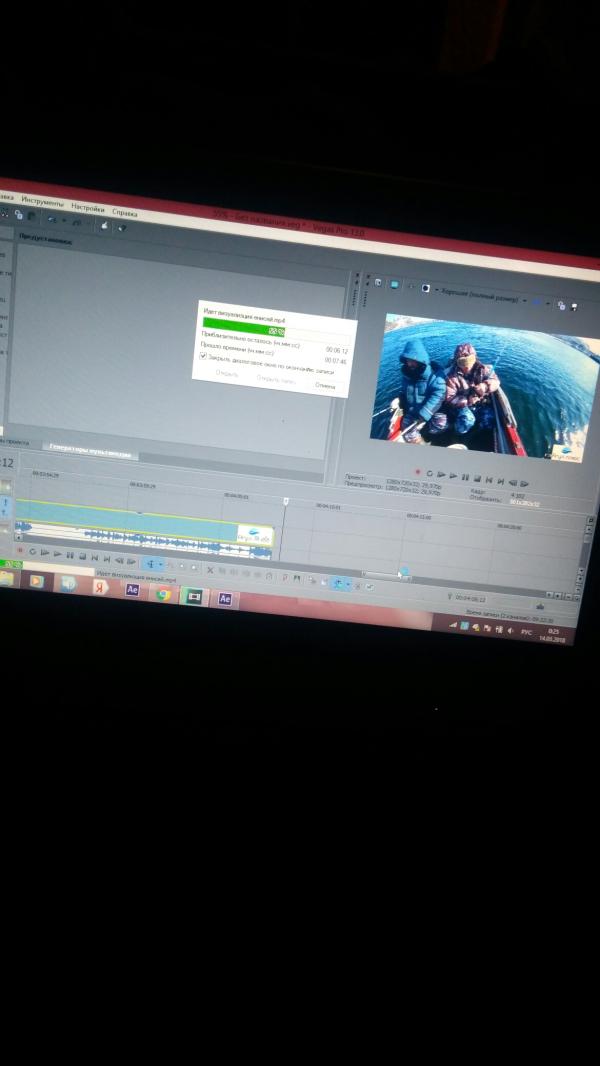Image resolution: width=600 pixels, height=1066 pixels.
Task: Open the Справка menu
Action: [x=125, y=213]
